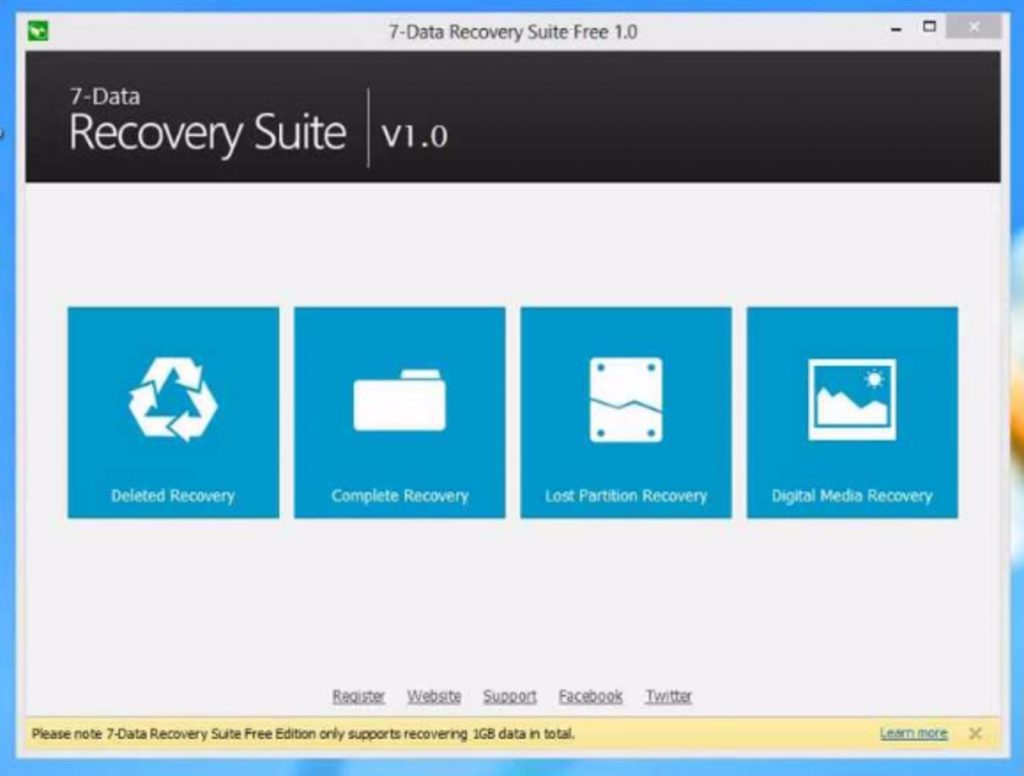Click the recycle arrows icon

click(173, 399)
